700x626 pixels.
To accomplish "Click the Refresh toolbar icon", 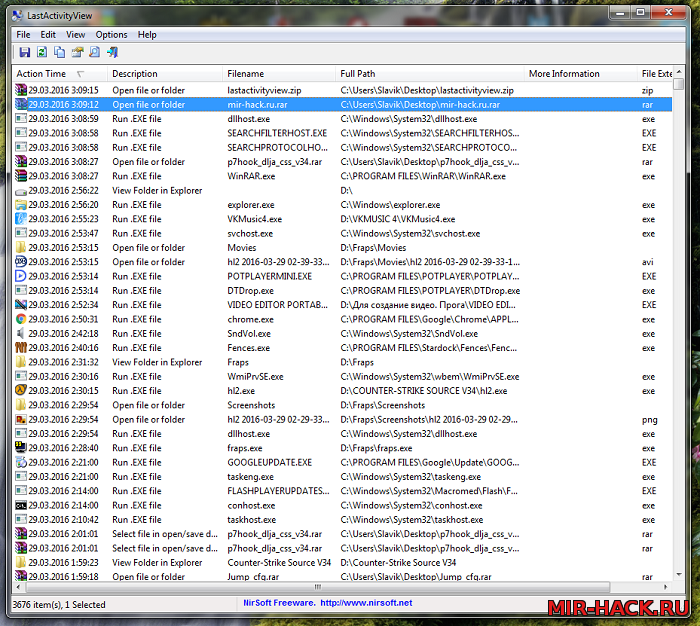I will pyautogui.click(x=42, y=52).
